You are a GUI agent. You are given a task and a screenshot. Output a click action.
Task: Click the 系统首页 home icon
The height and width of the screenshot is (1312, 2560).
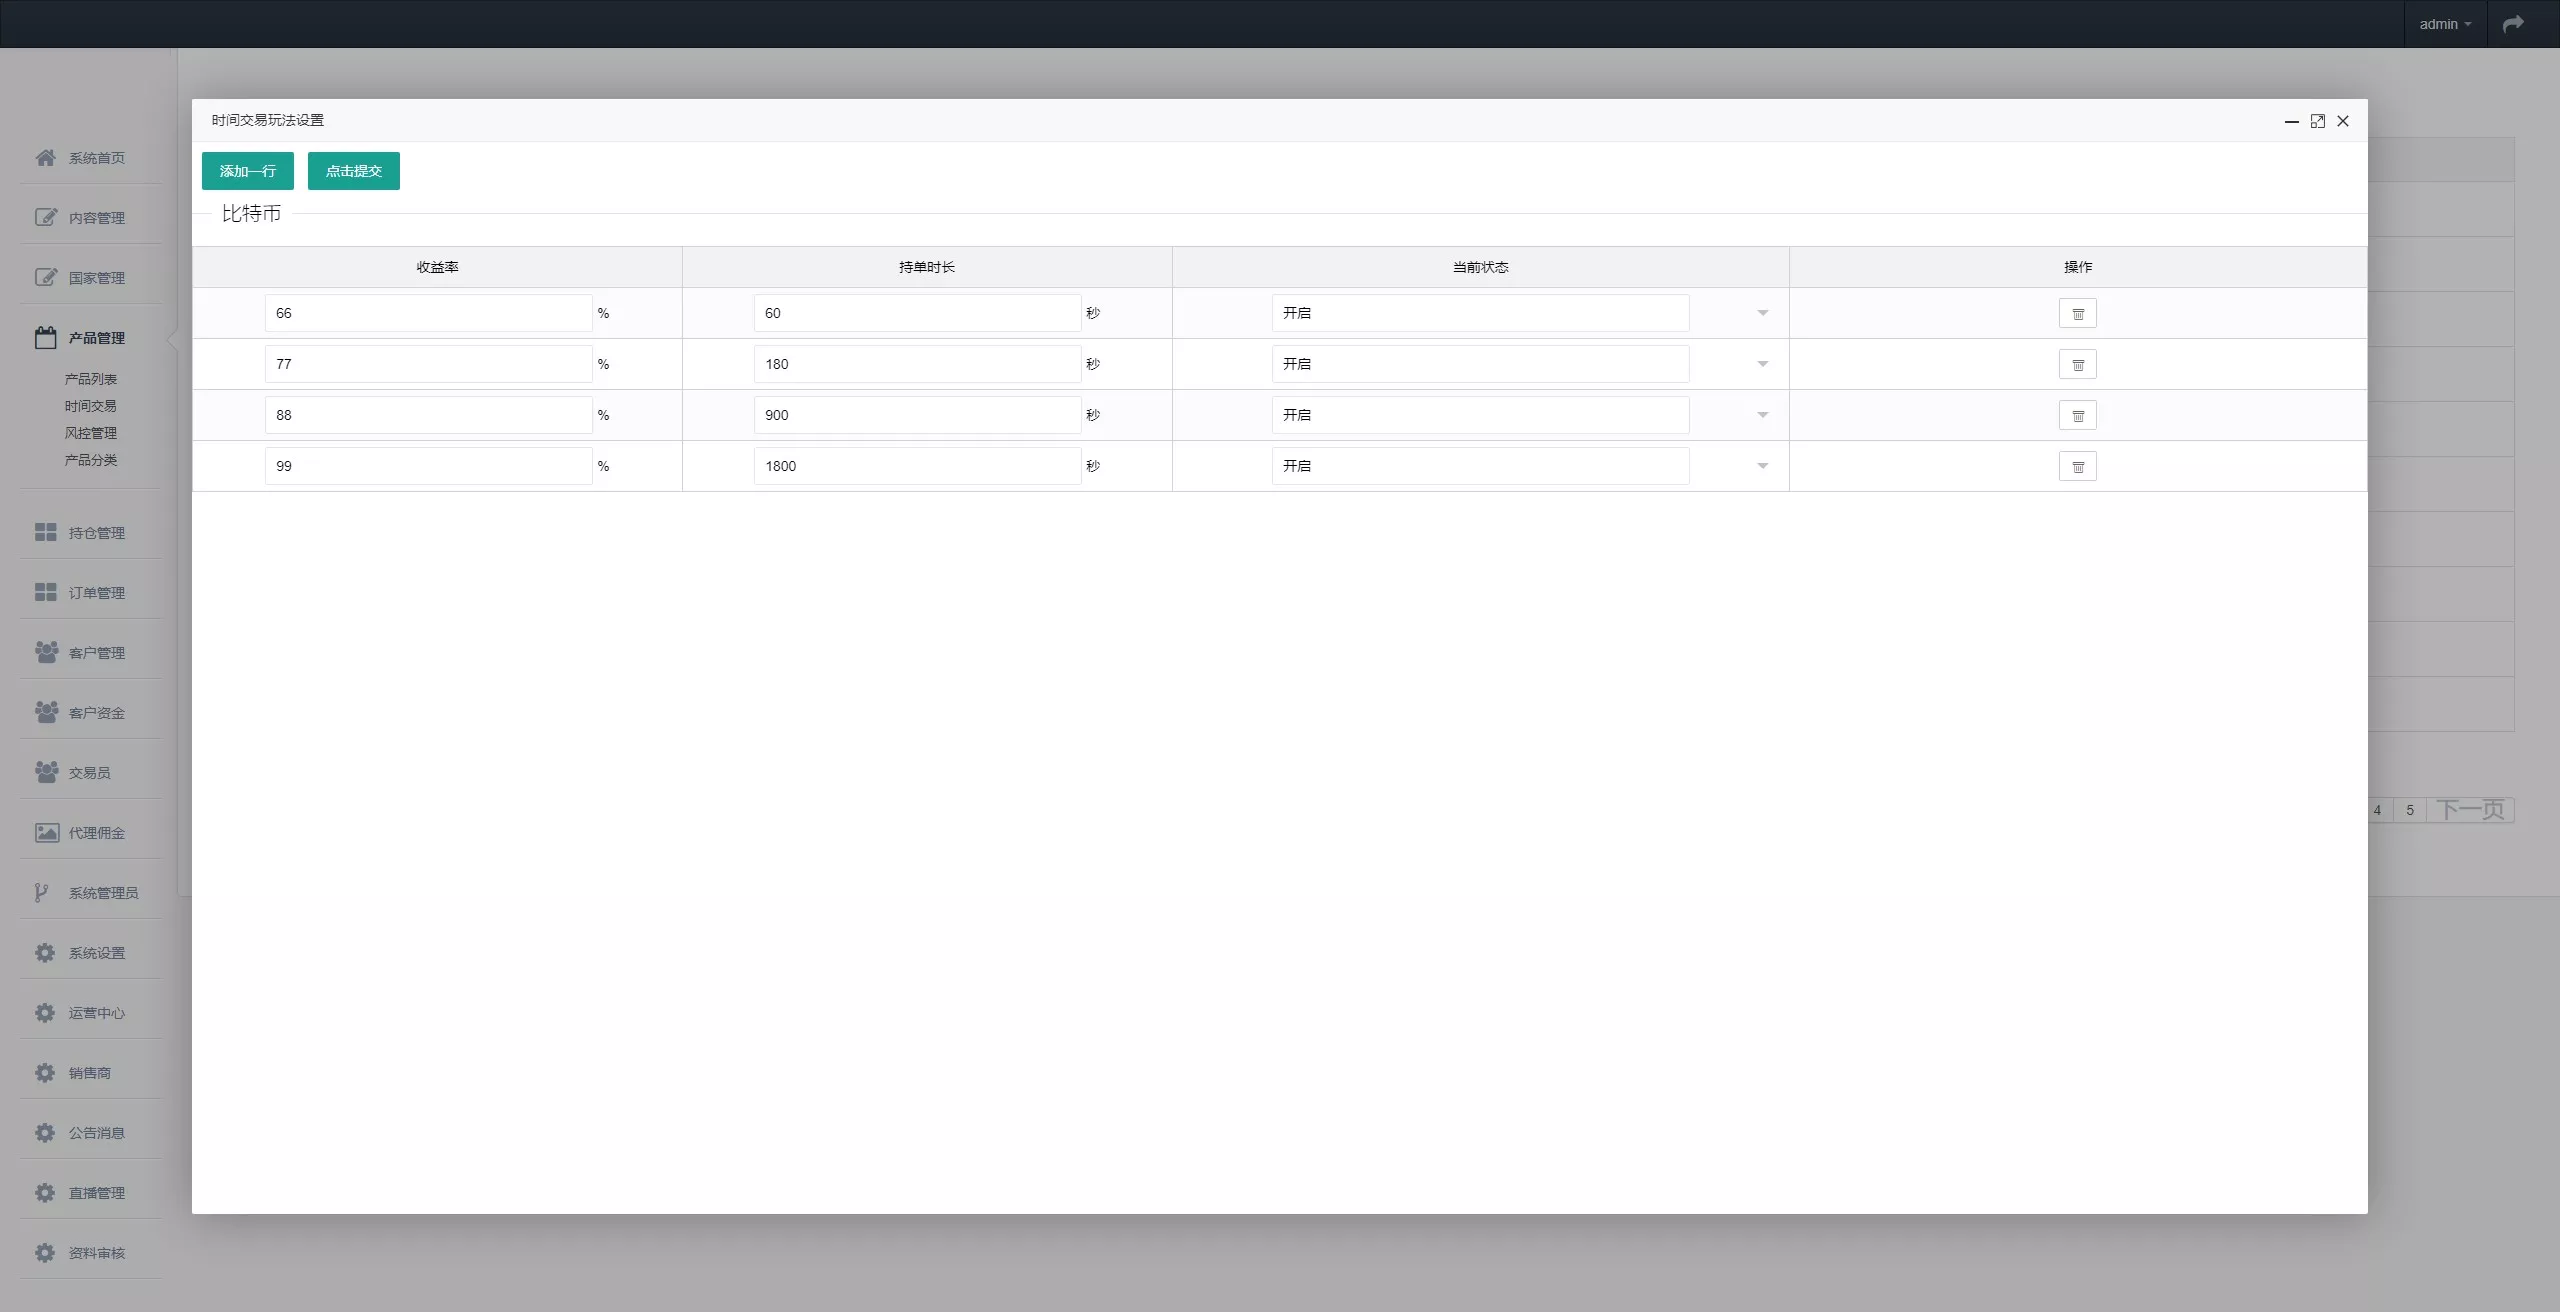pos(45,158)
